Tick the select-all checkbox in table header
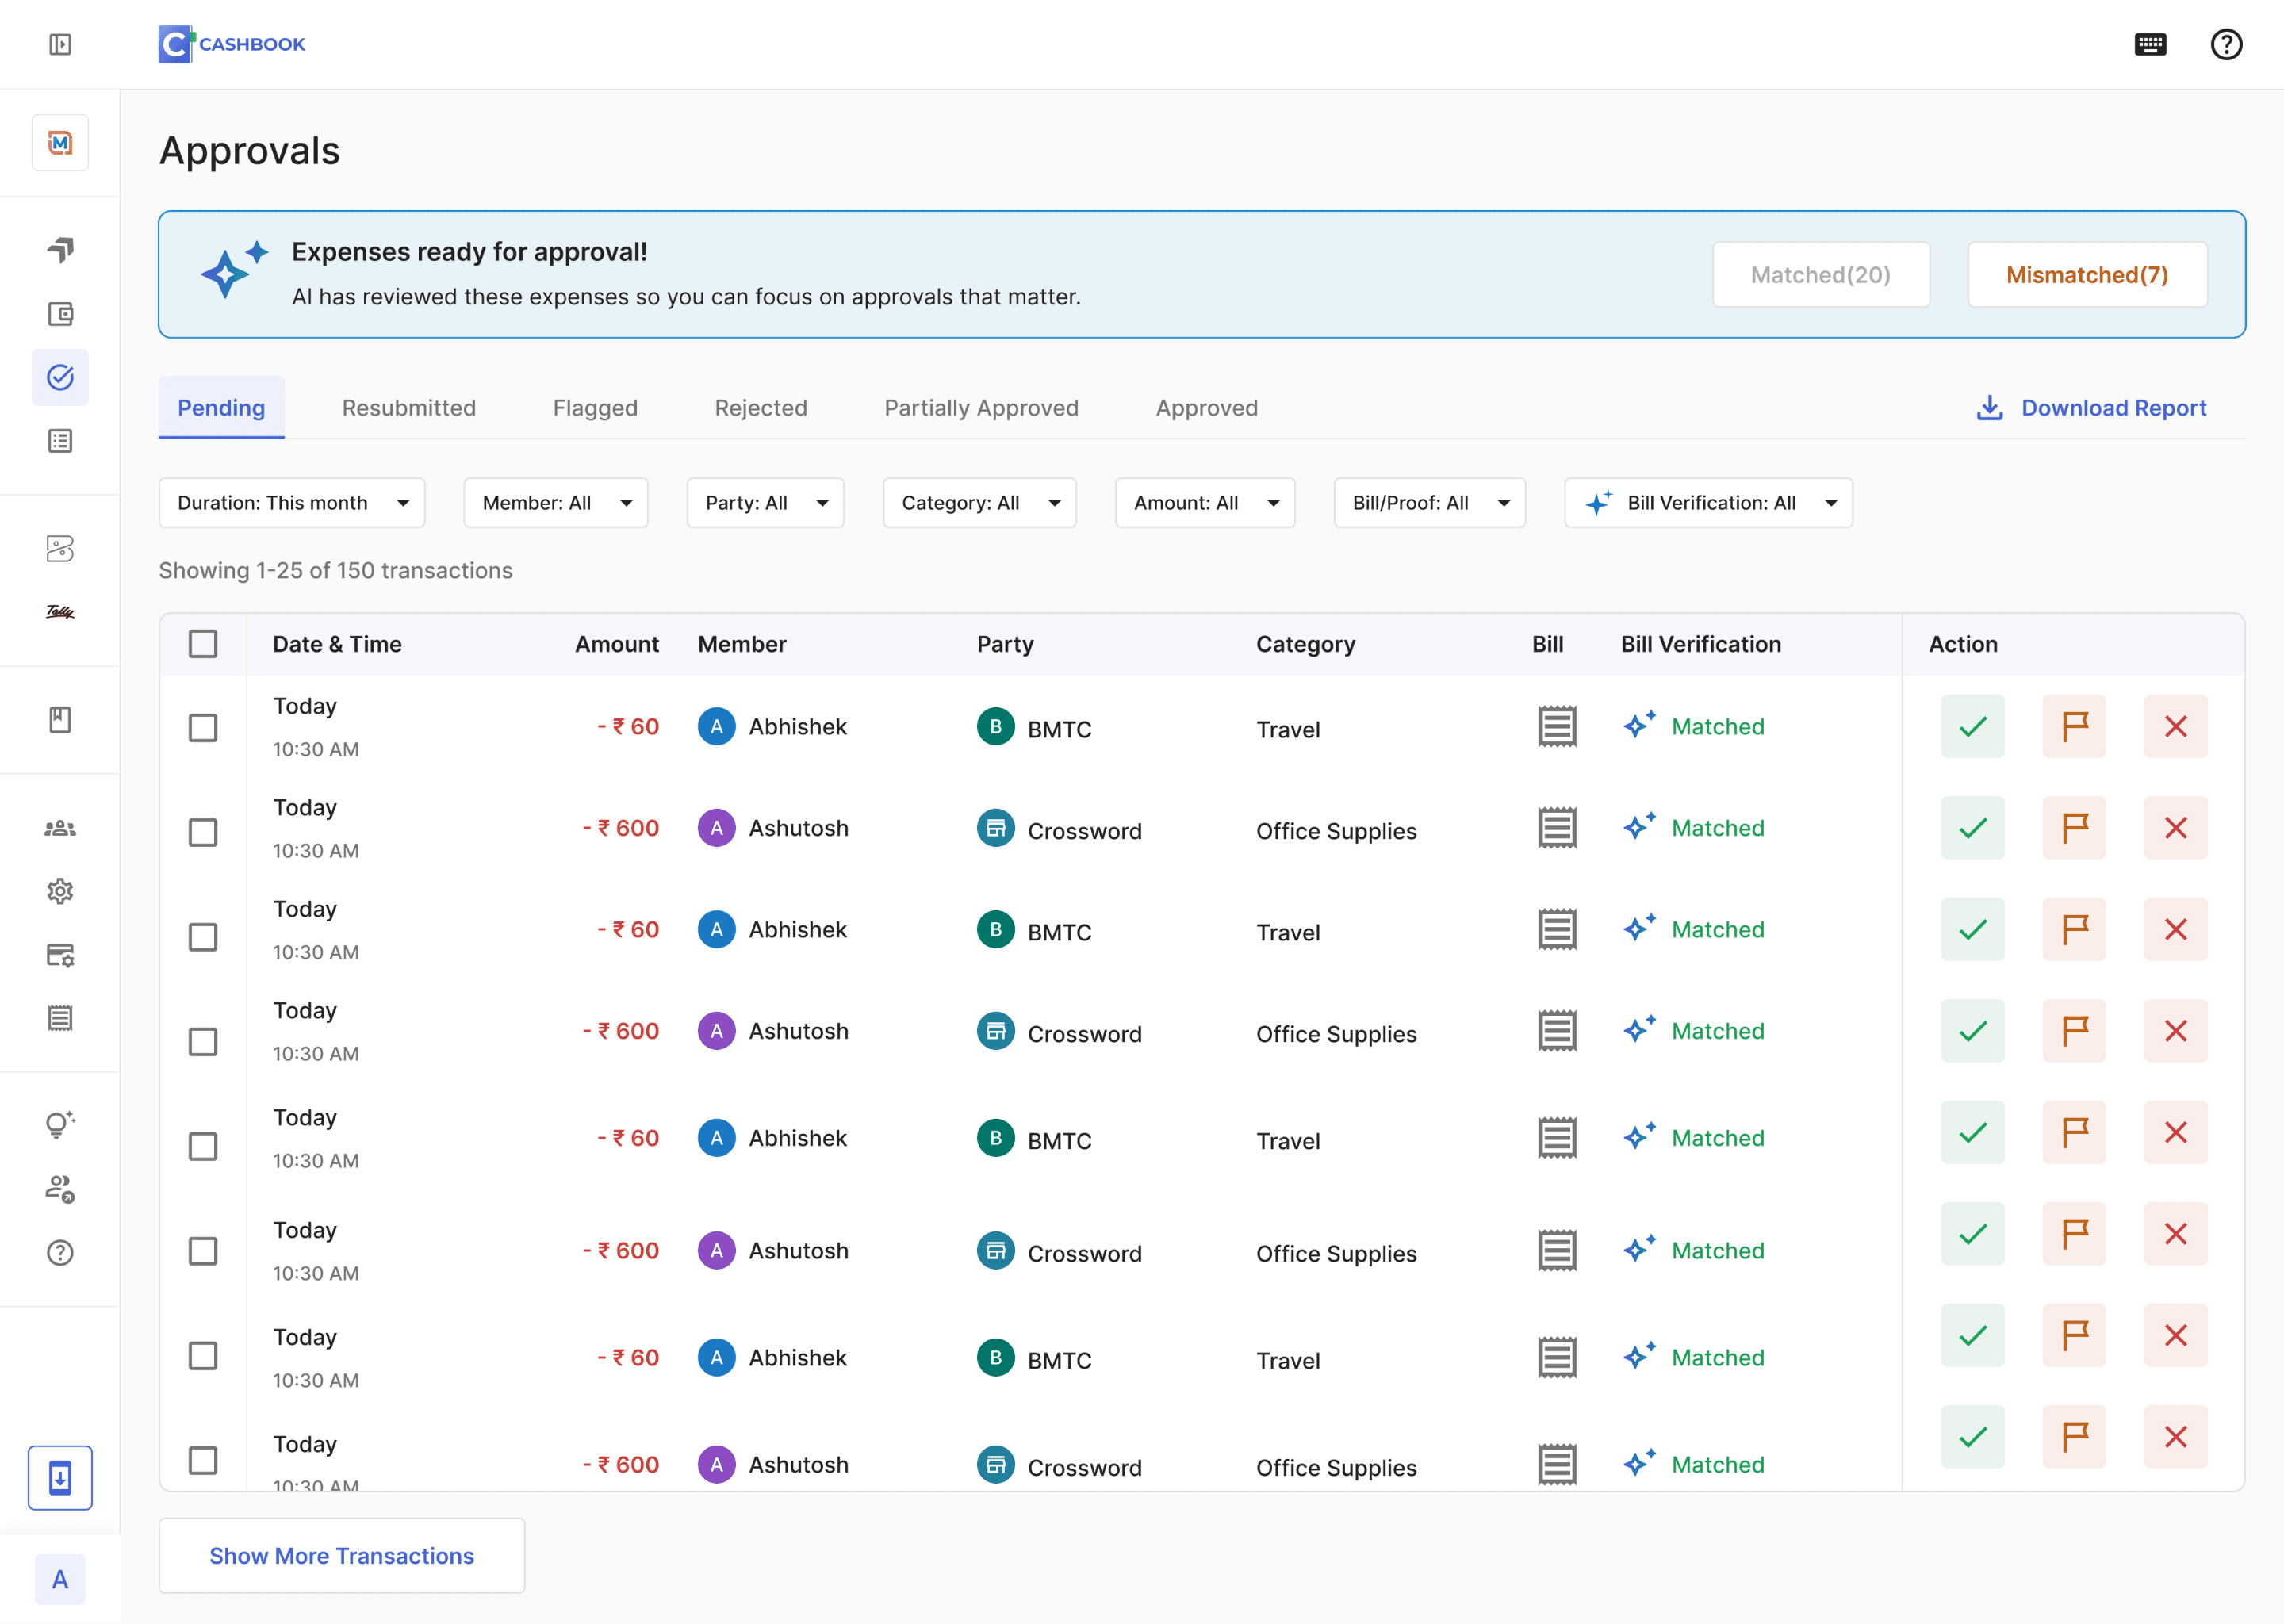The image size is (2284, 1624). coord(203,644)
